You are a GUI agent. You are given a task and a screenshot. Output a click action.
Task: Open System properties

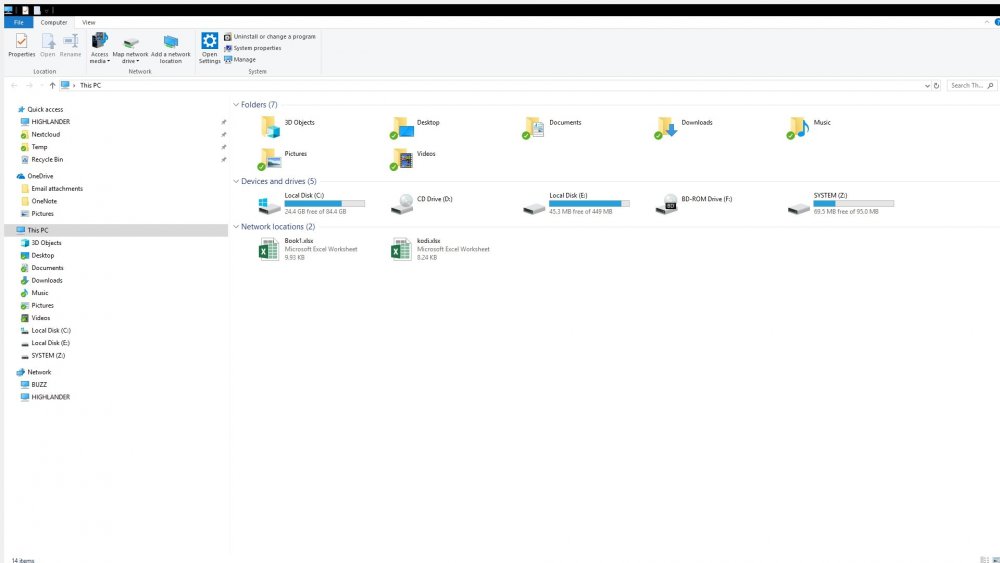(x=253, y=48)
